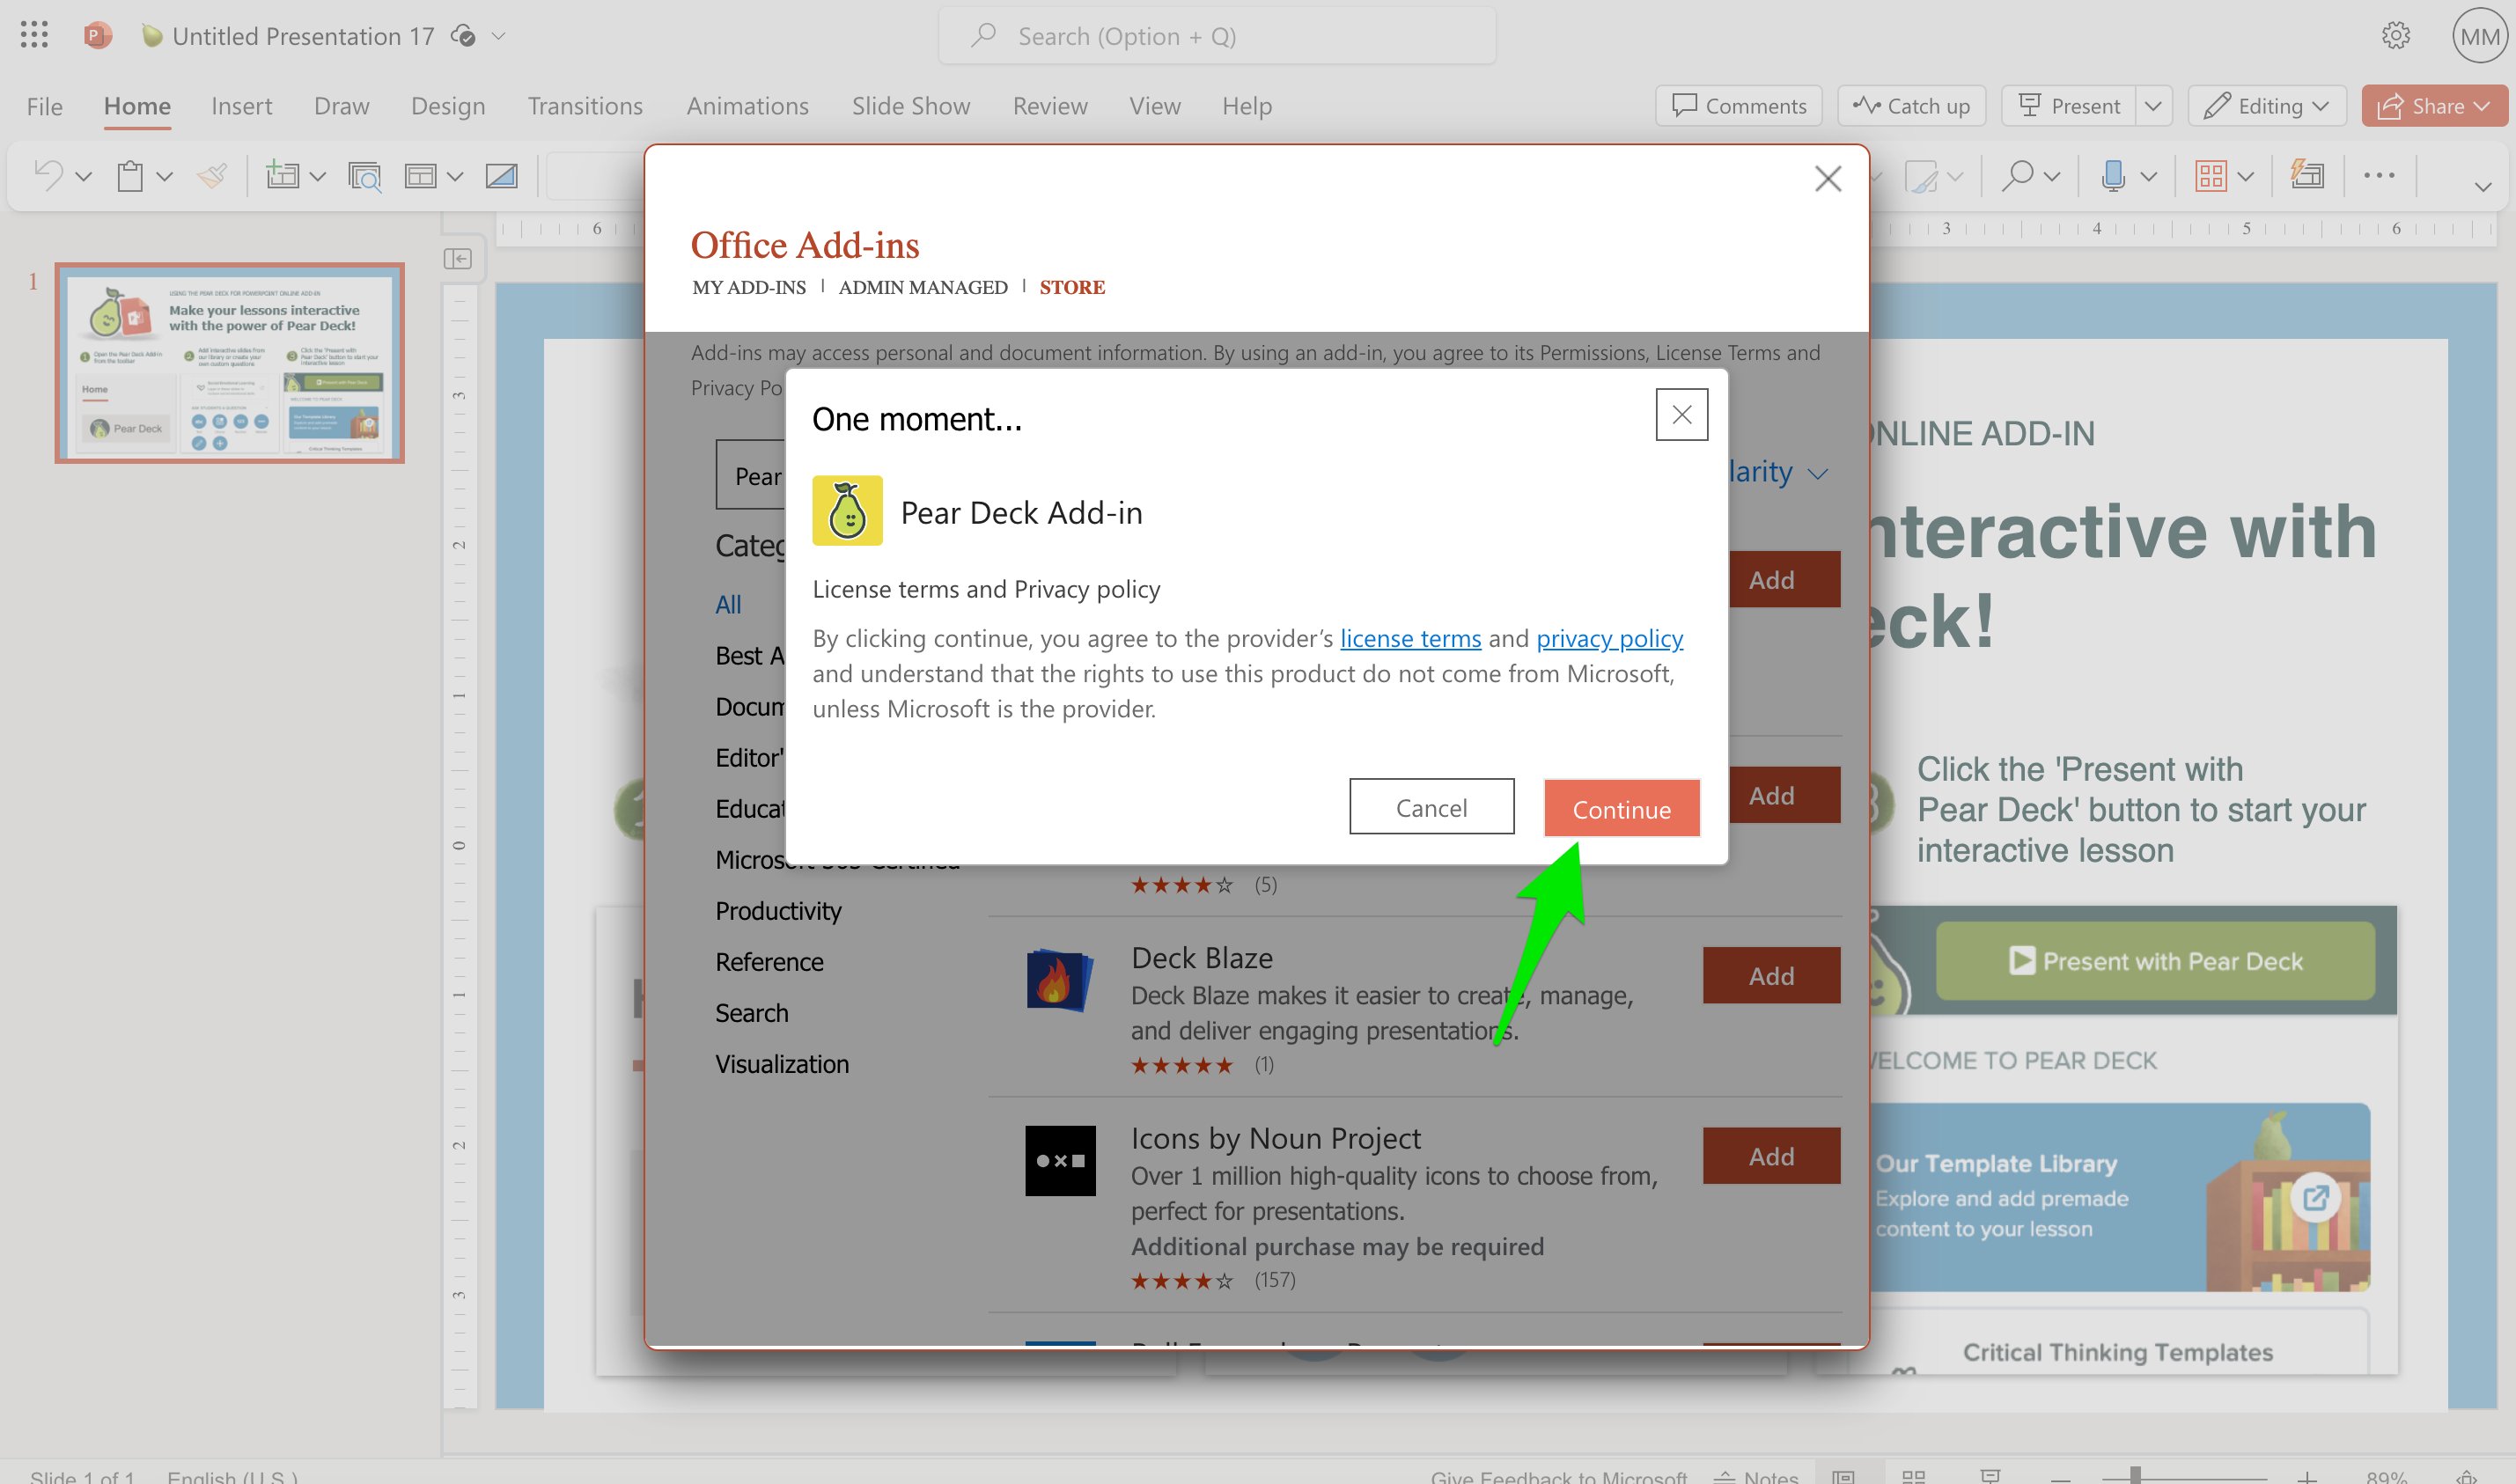2516x1484 pixels.
Task: Open the Insert ribbon tab
Action: click(241, 106)
